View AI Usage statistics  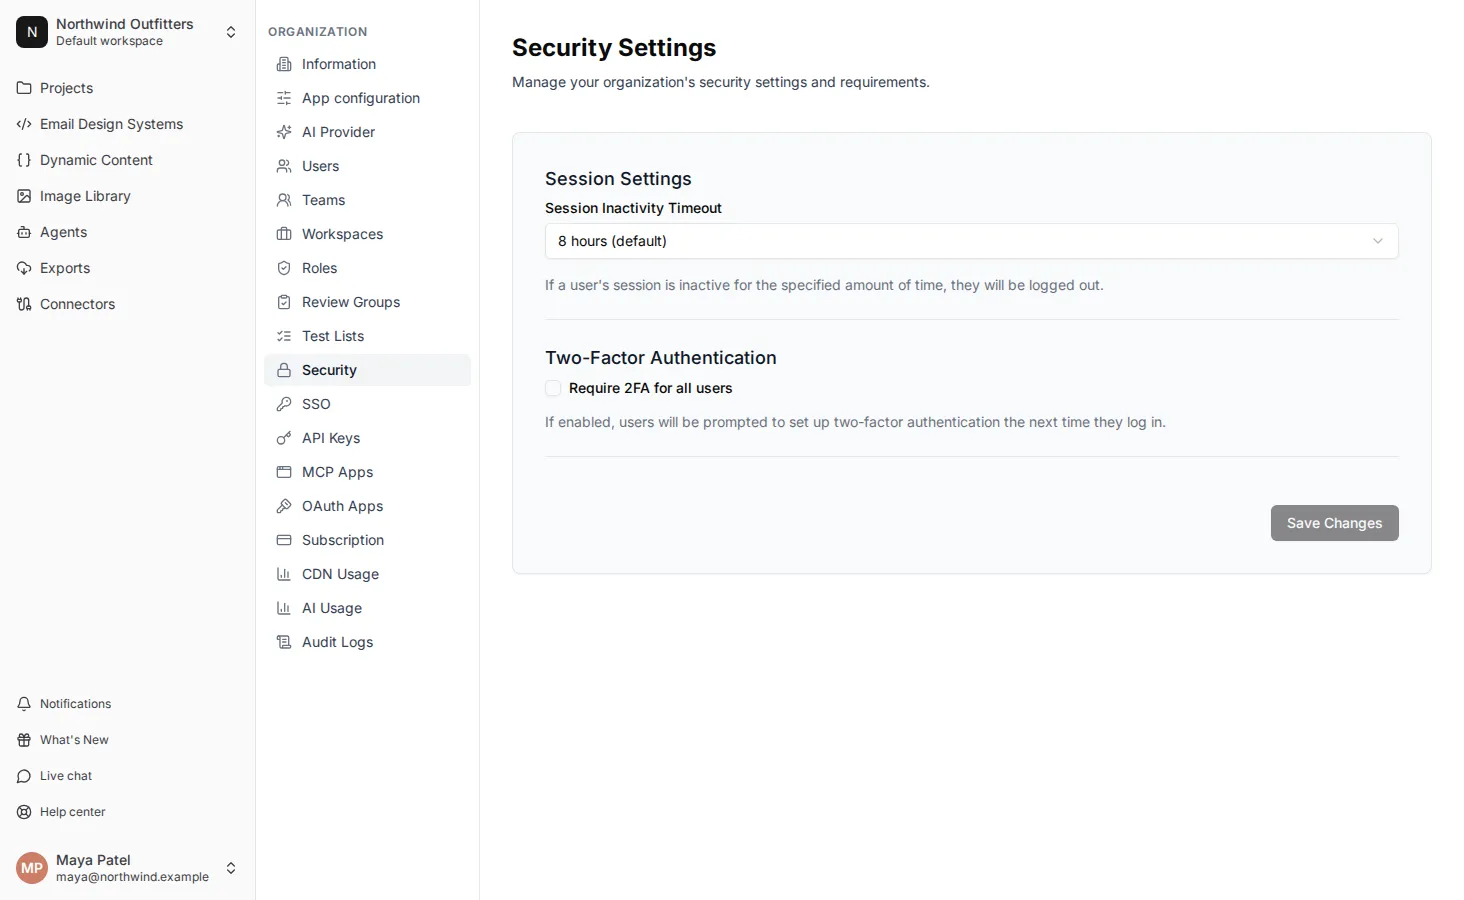pos(367,608)
